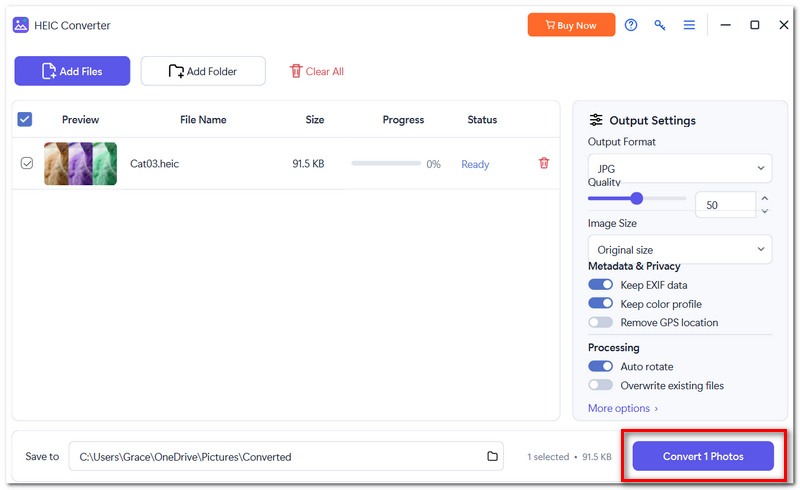Click the HEIC Converter app logo
This screenshot has width=800, height=490.
(20, 25)
